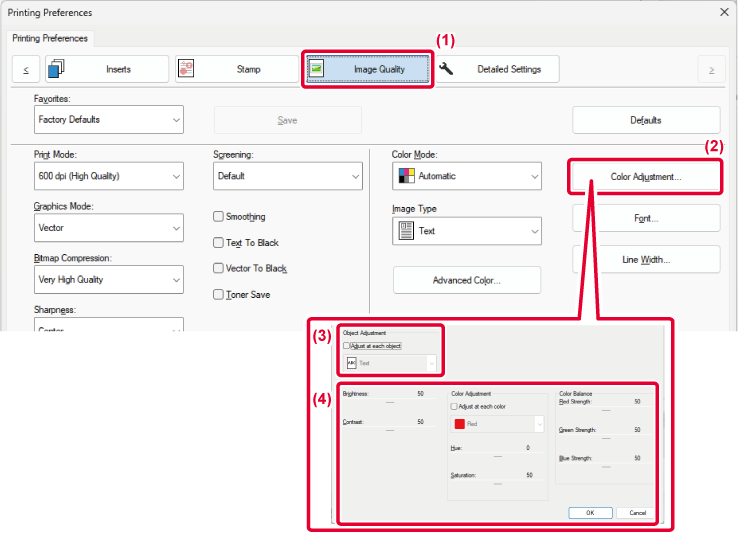Click the Detailed Settings wrench icon
Screen dimensions: 738x536
[x=447, y=69]
